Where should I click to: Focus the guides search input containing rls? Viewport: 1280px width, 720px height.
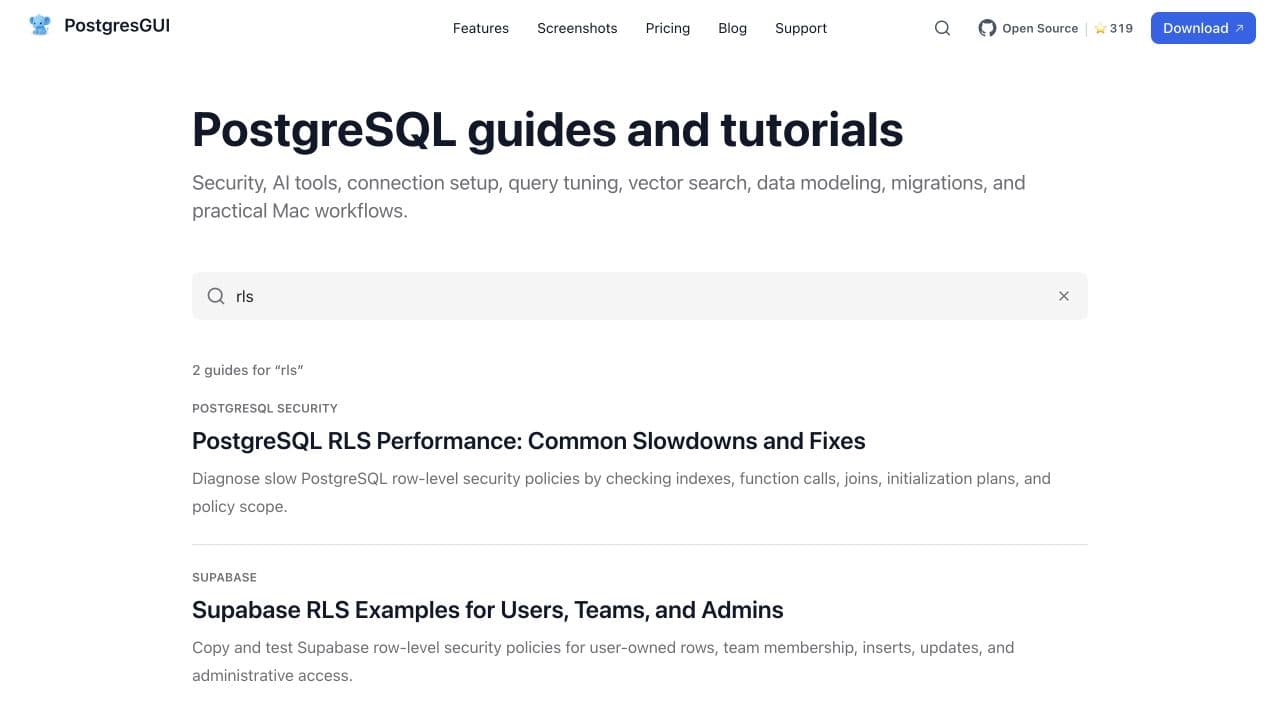[x=640, y=296]
